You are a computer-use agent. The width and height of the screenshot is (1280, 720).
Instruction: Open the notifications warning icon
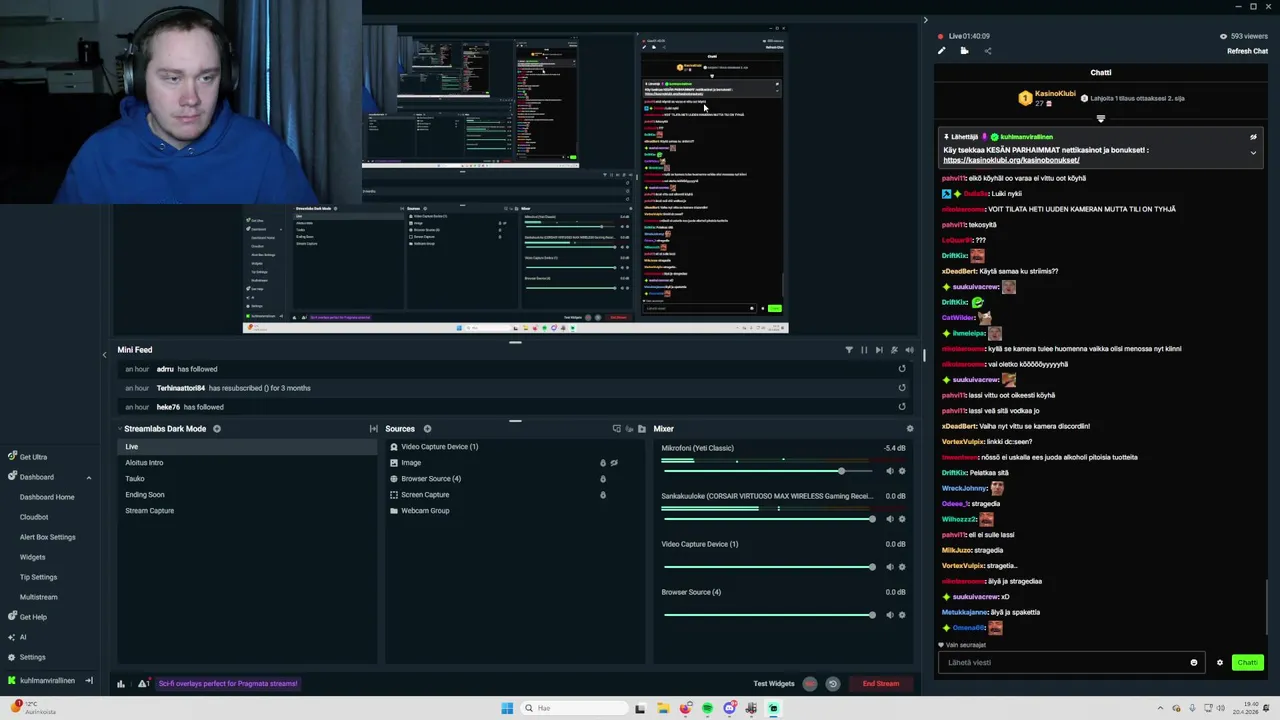click(x=144, y=684)
